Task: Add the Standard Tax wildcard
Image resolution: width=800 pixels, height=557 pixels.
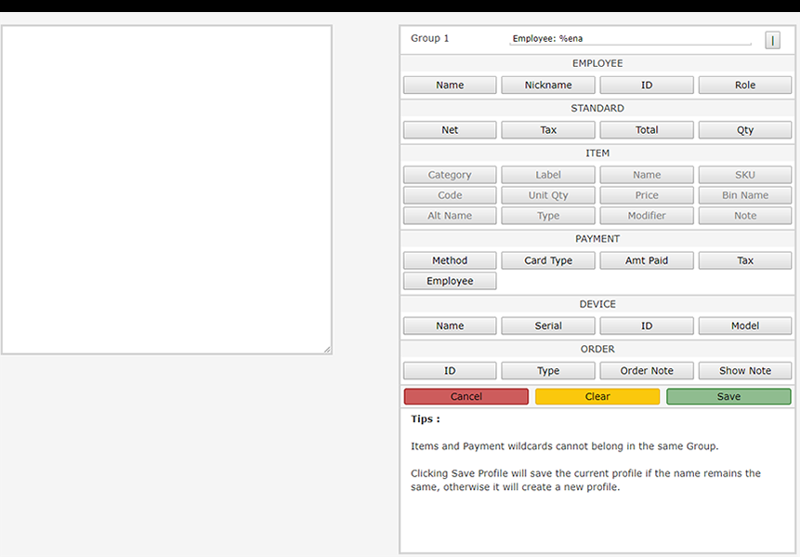Action: pos(548,130)
